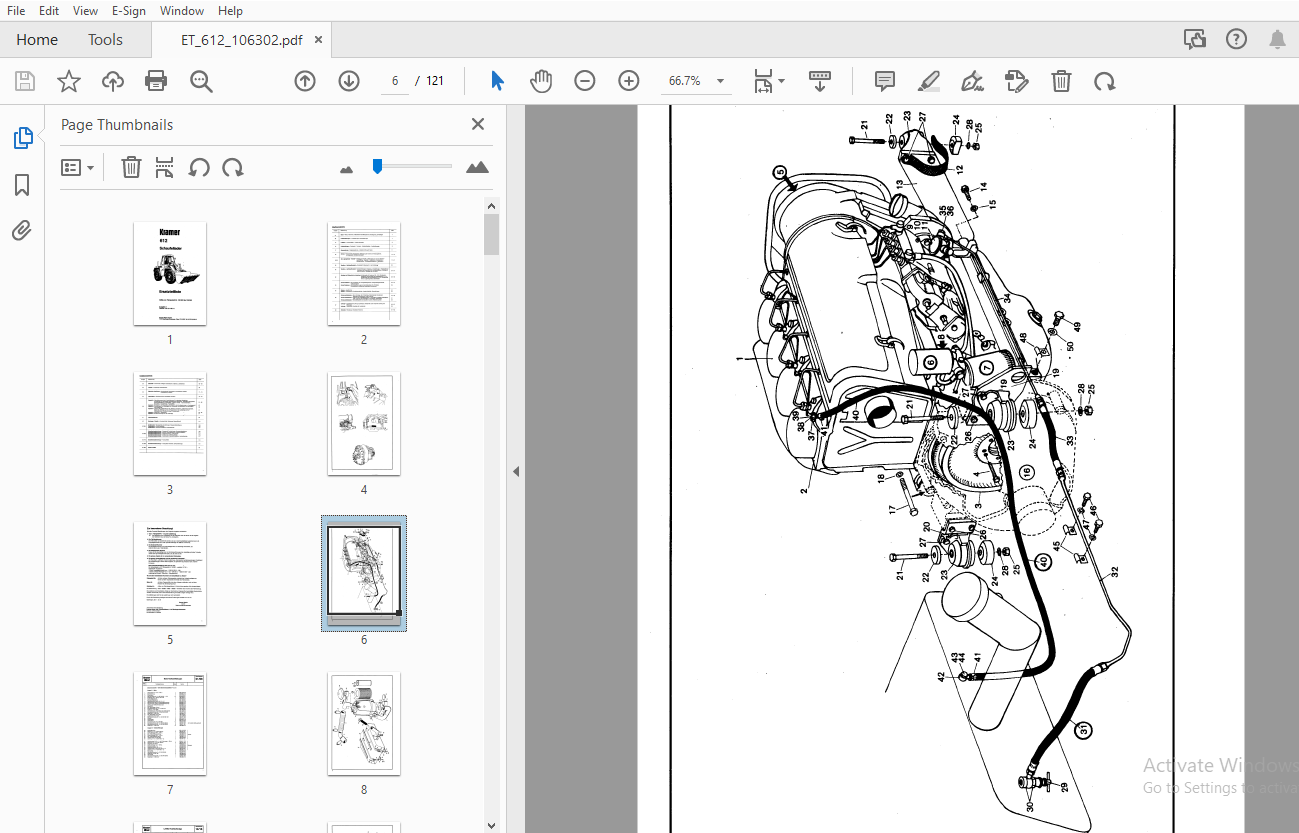Click enlarge thumbnail size mountain icon
Screen dimensions: 1299x833
[478, 167]
